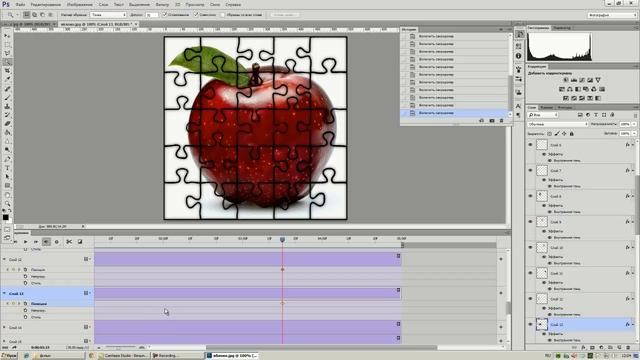Hide layer Слой 8 with eye icon

click(531, 196)
